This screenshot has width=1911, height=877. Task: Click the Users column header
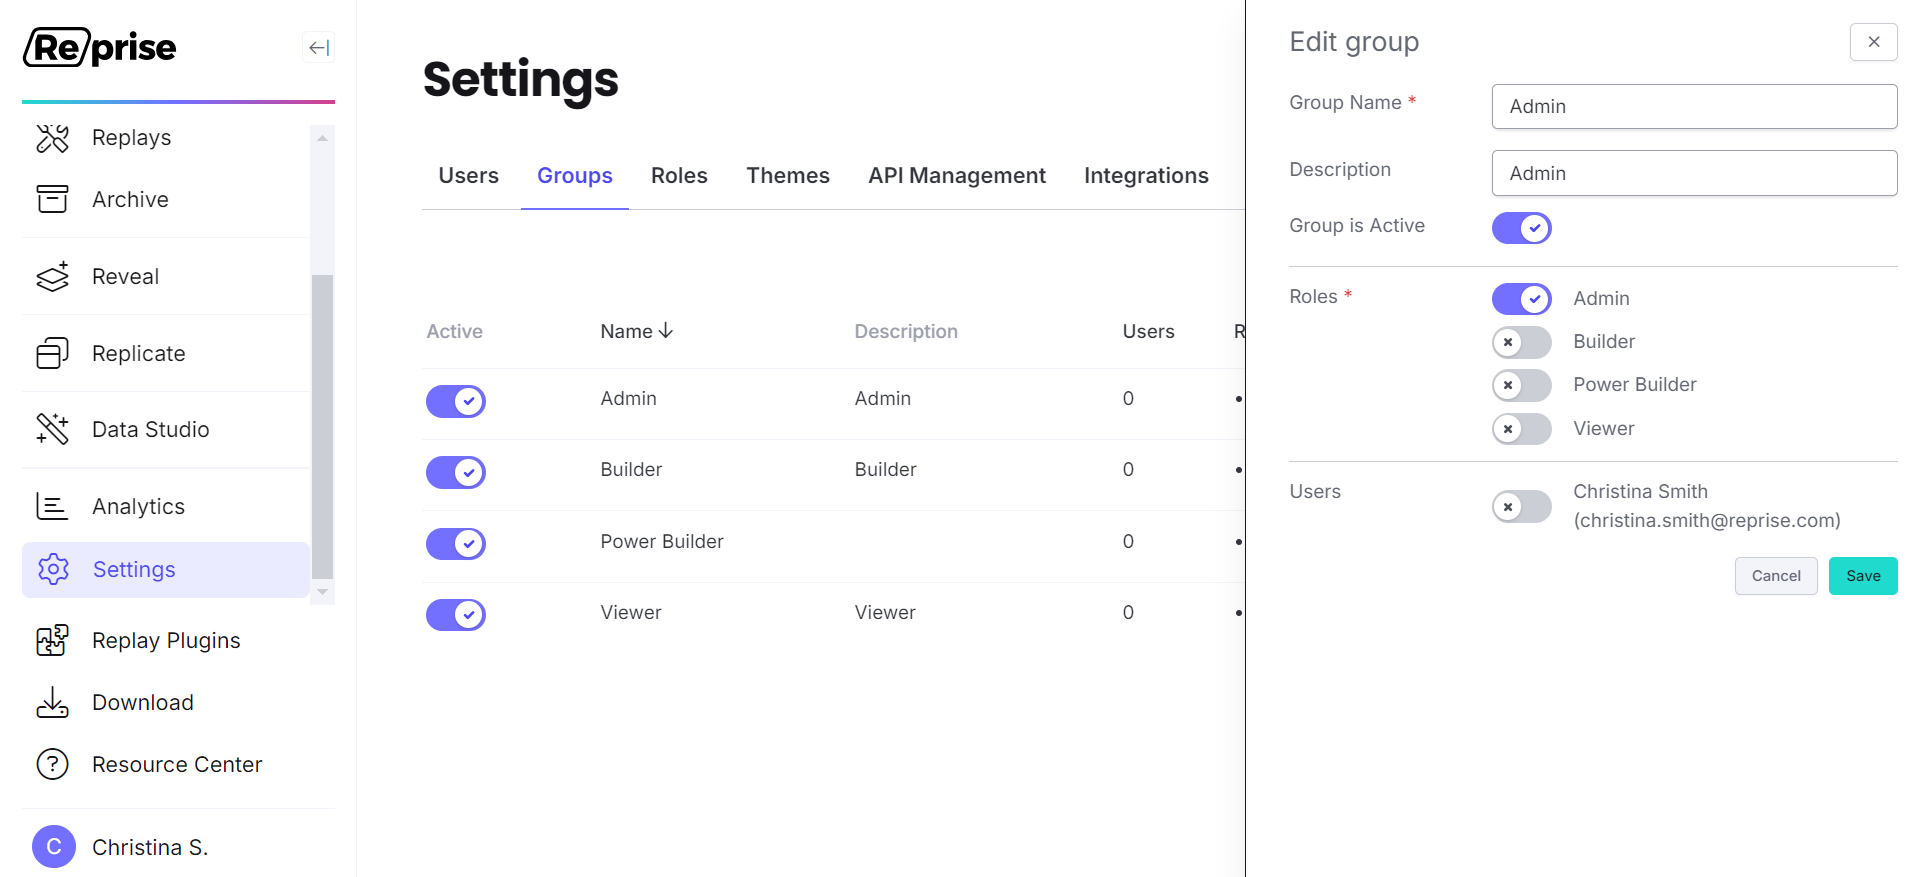(1148, 332)
